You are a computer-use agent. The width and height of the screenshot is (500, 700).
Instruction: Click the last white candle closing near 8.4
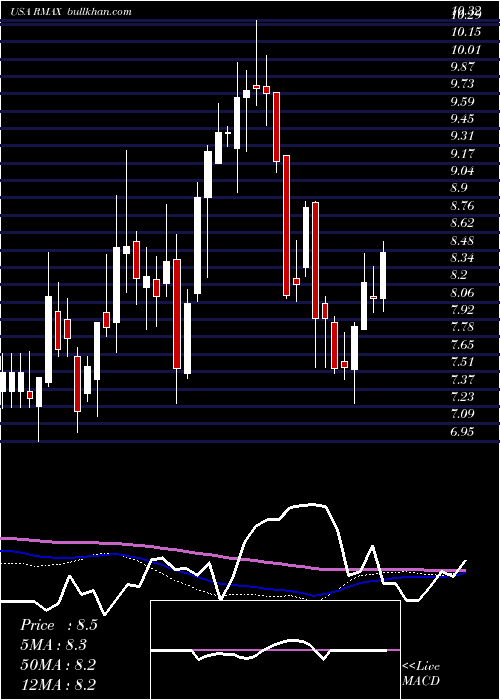coord(383,275)
